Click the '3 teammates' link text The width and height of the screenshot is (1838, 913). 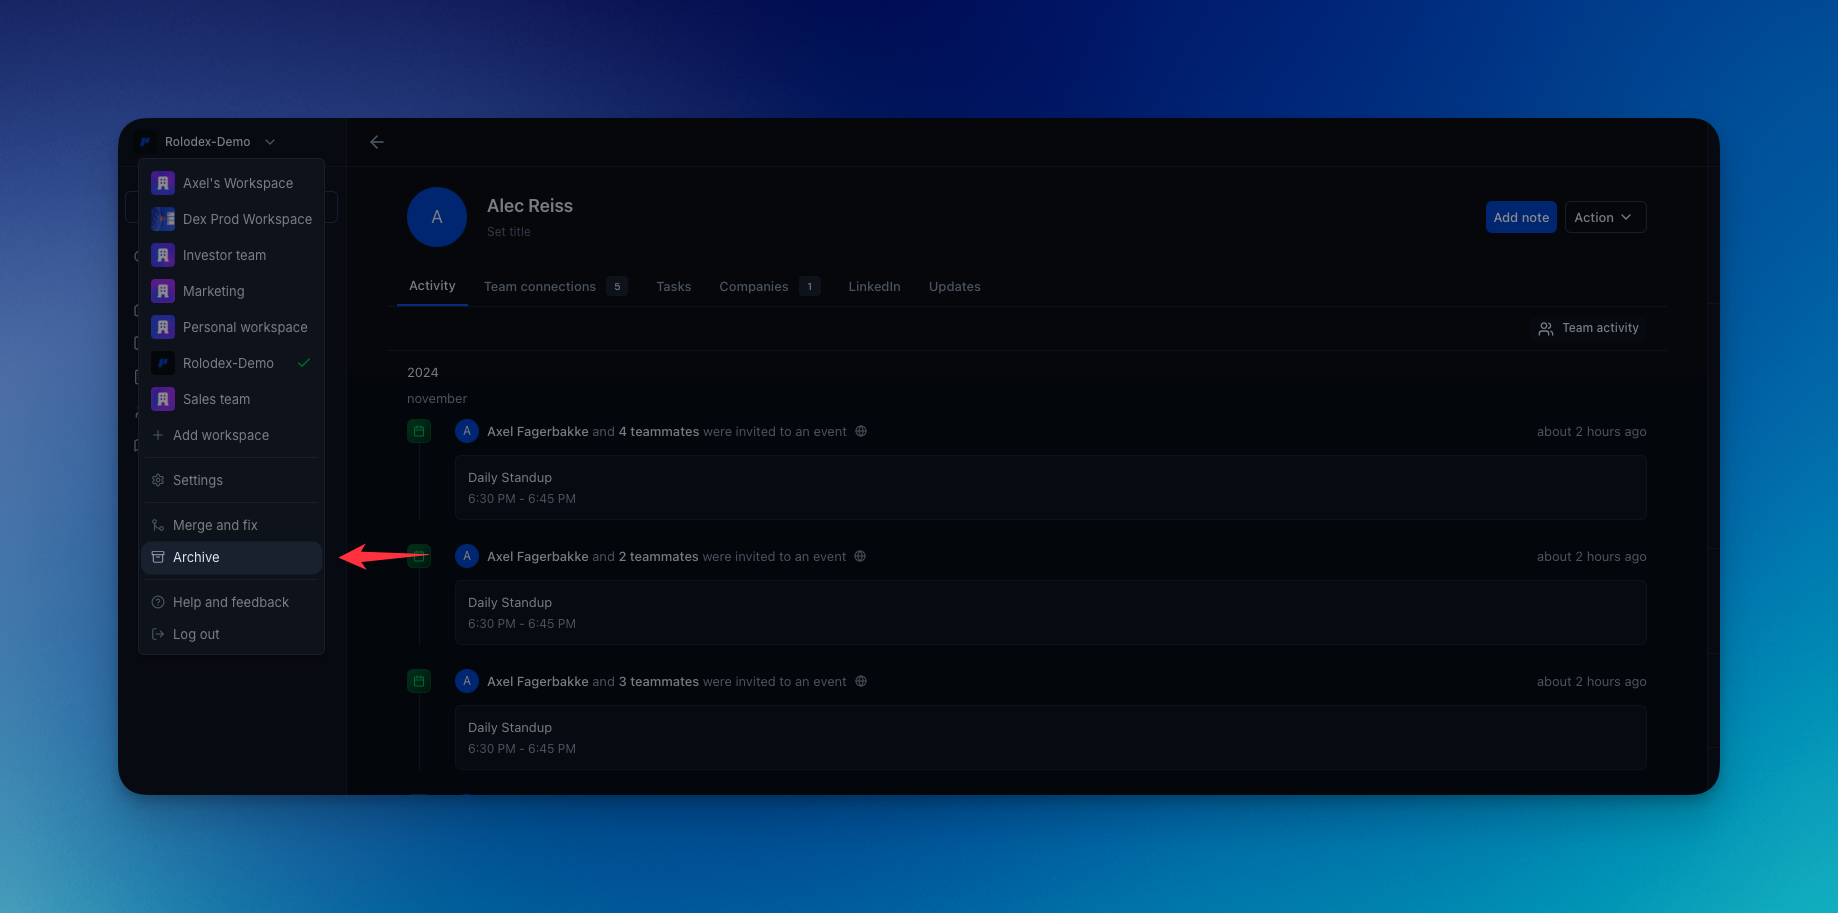click(659, 682)
